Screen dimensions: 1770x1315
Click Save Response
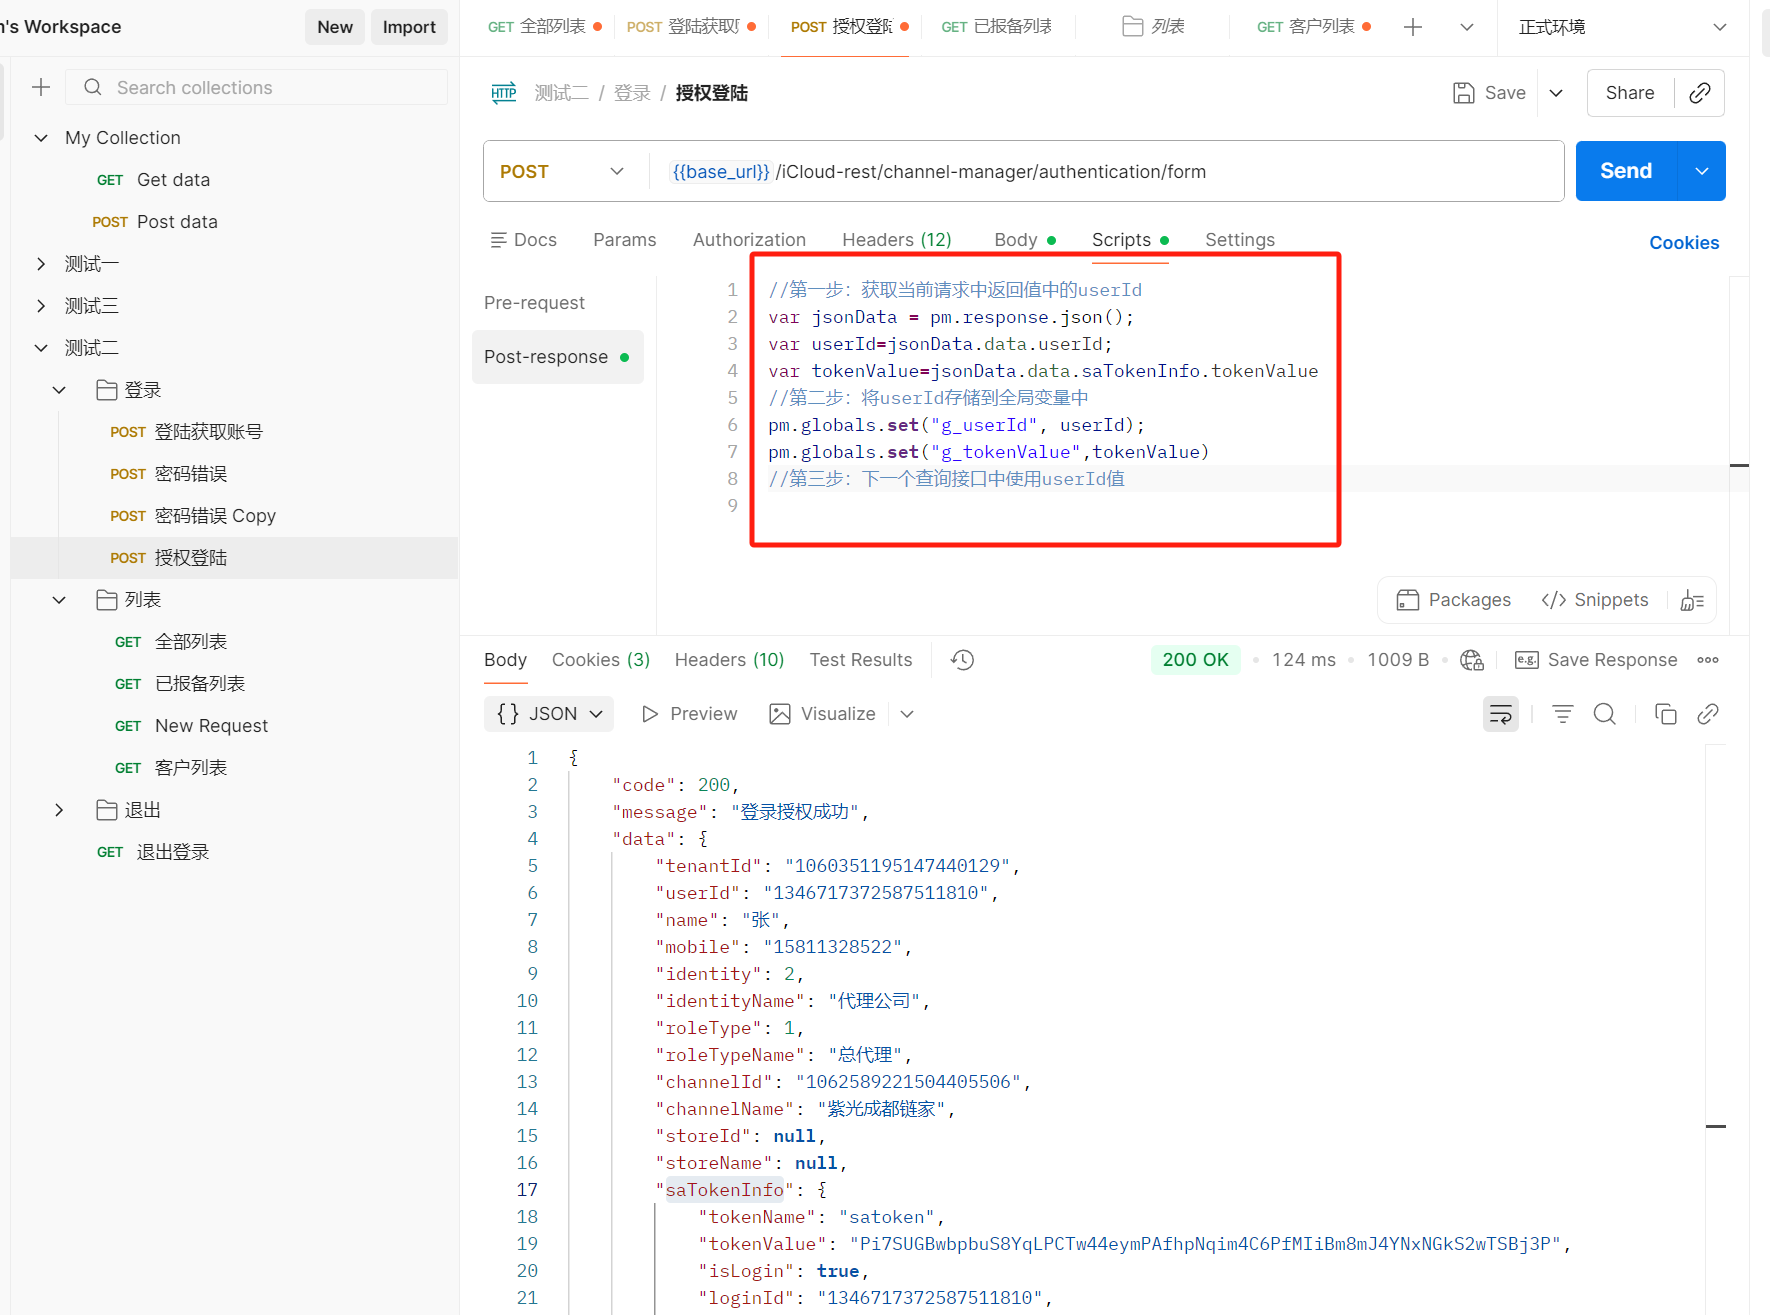1596,660
